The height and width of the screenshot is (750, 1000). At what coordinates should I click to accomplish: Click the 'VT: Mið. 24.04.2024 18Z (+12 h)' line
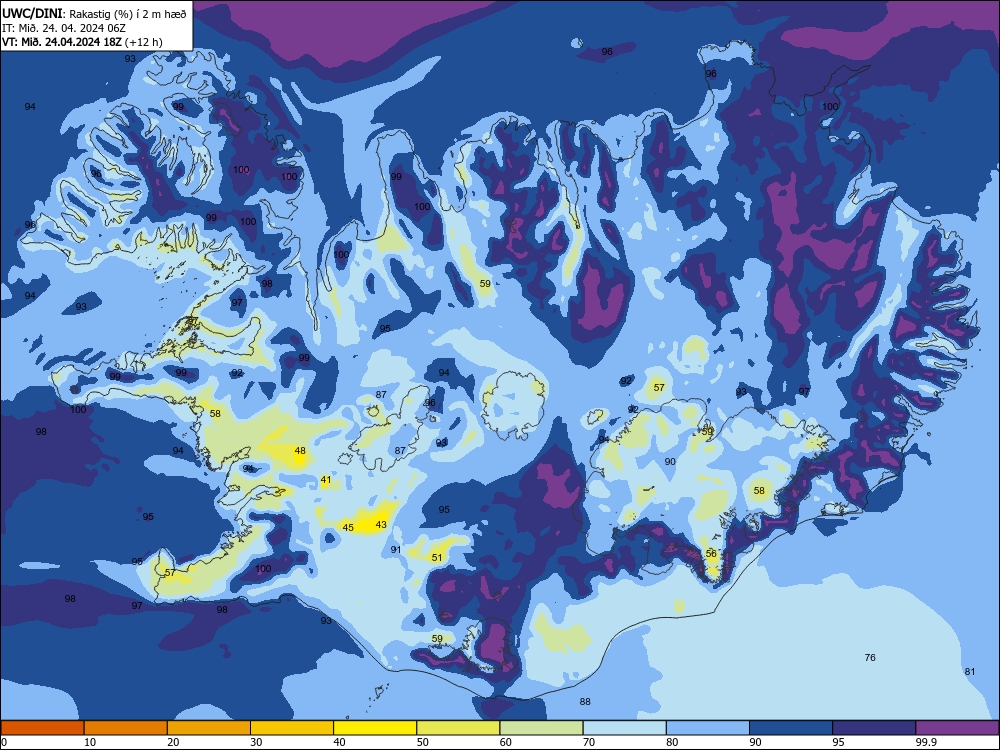coord(82,42)
